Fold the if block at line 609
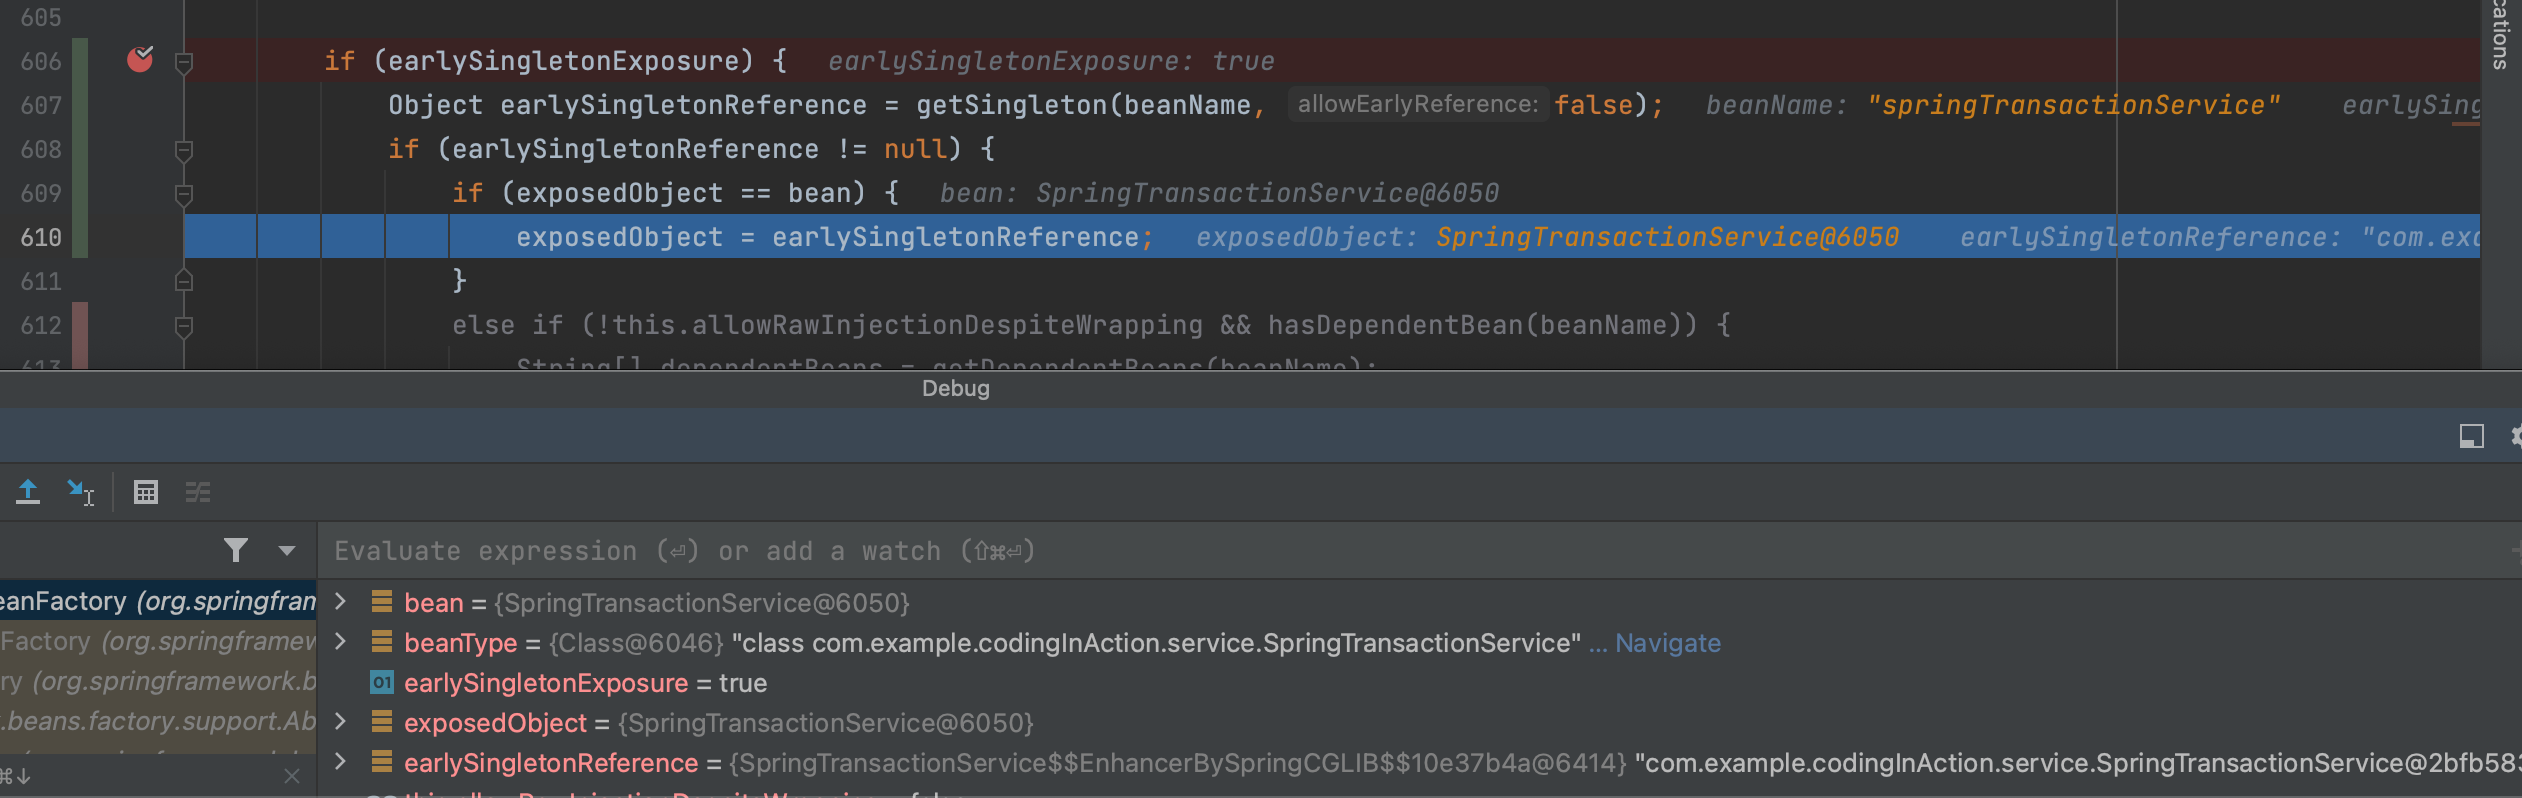 [184, 194]
